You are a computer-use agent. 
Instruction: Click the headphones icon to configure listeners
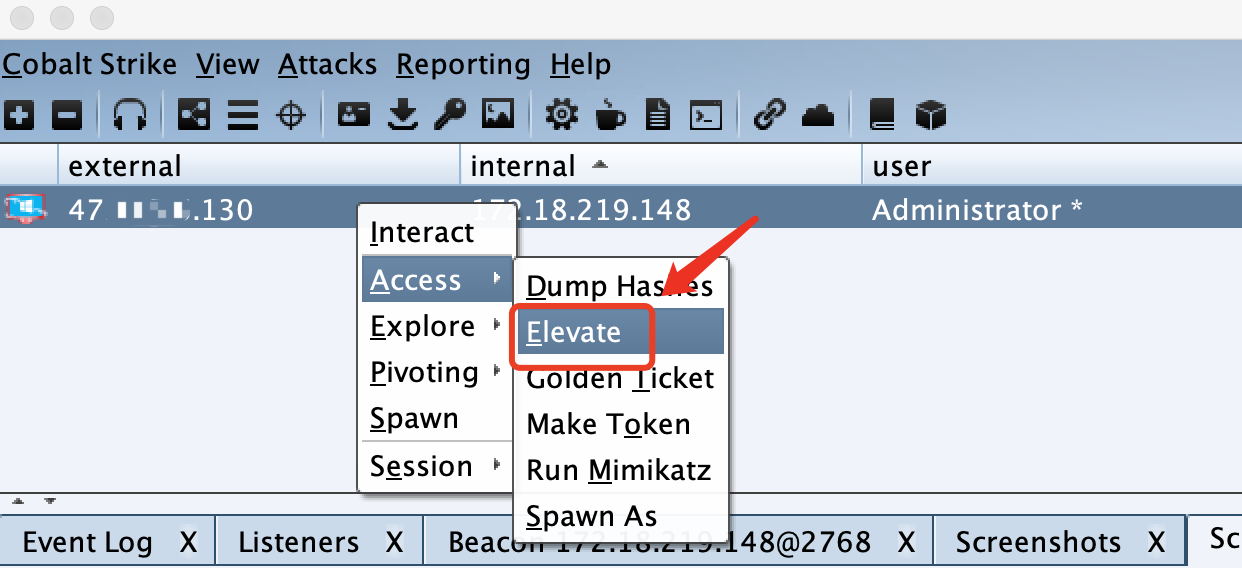coord(130,115)
